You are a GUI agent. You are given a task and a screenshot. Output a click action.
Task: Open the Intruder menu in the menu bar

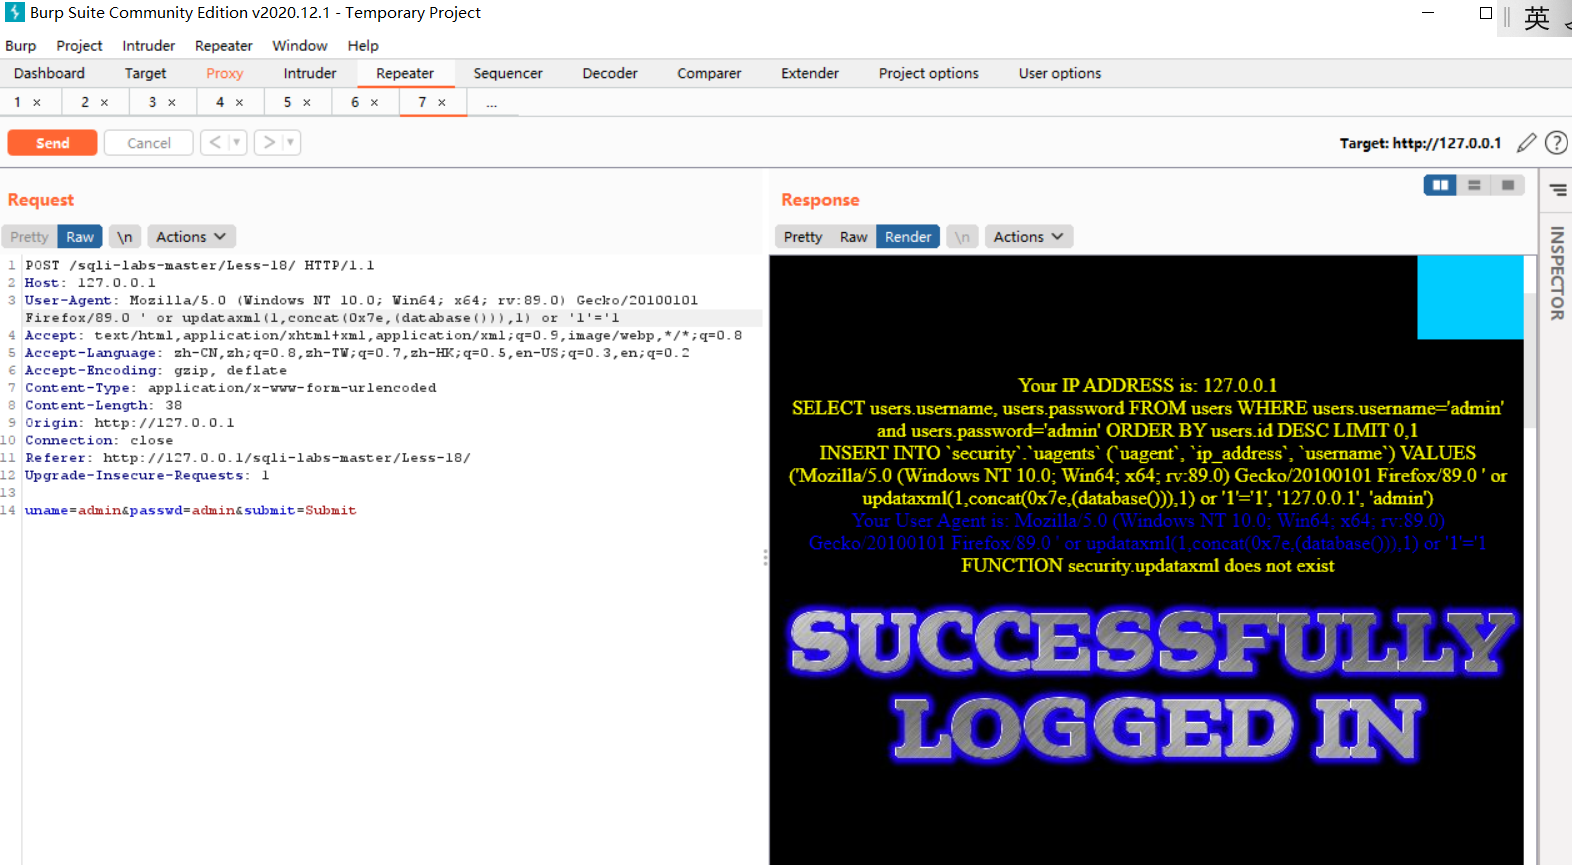(148, 46)
